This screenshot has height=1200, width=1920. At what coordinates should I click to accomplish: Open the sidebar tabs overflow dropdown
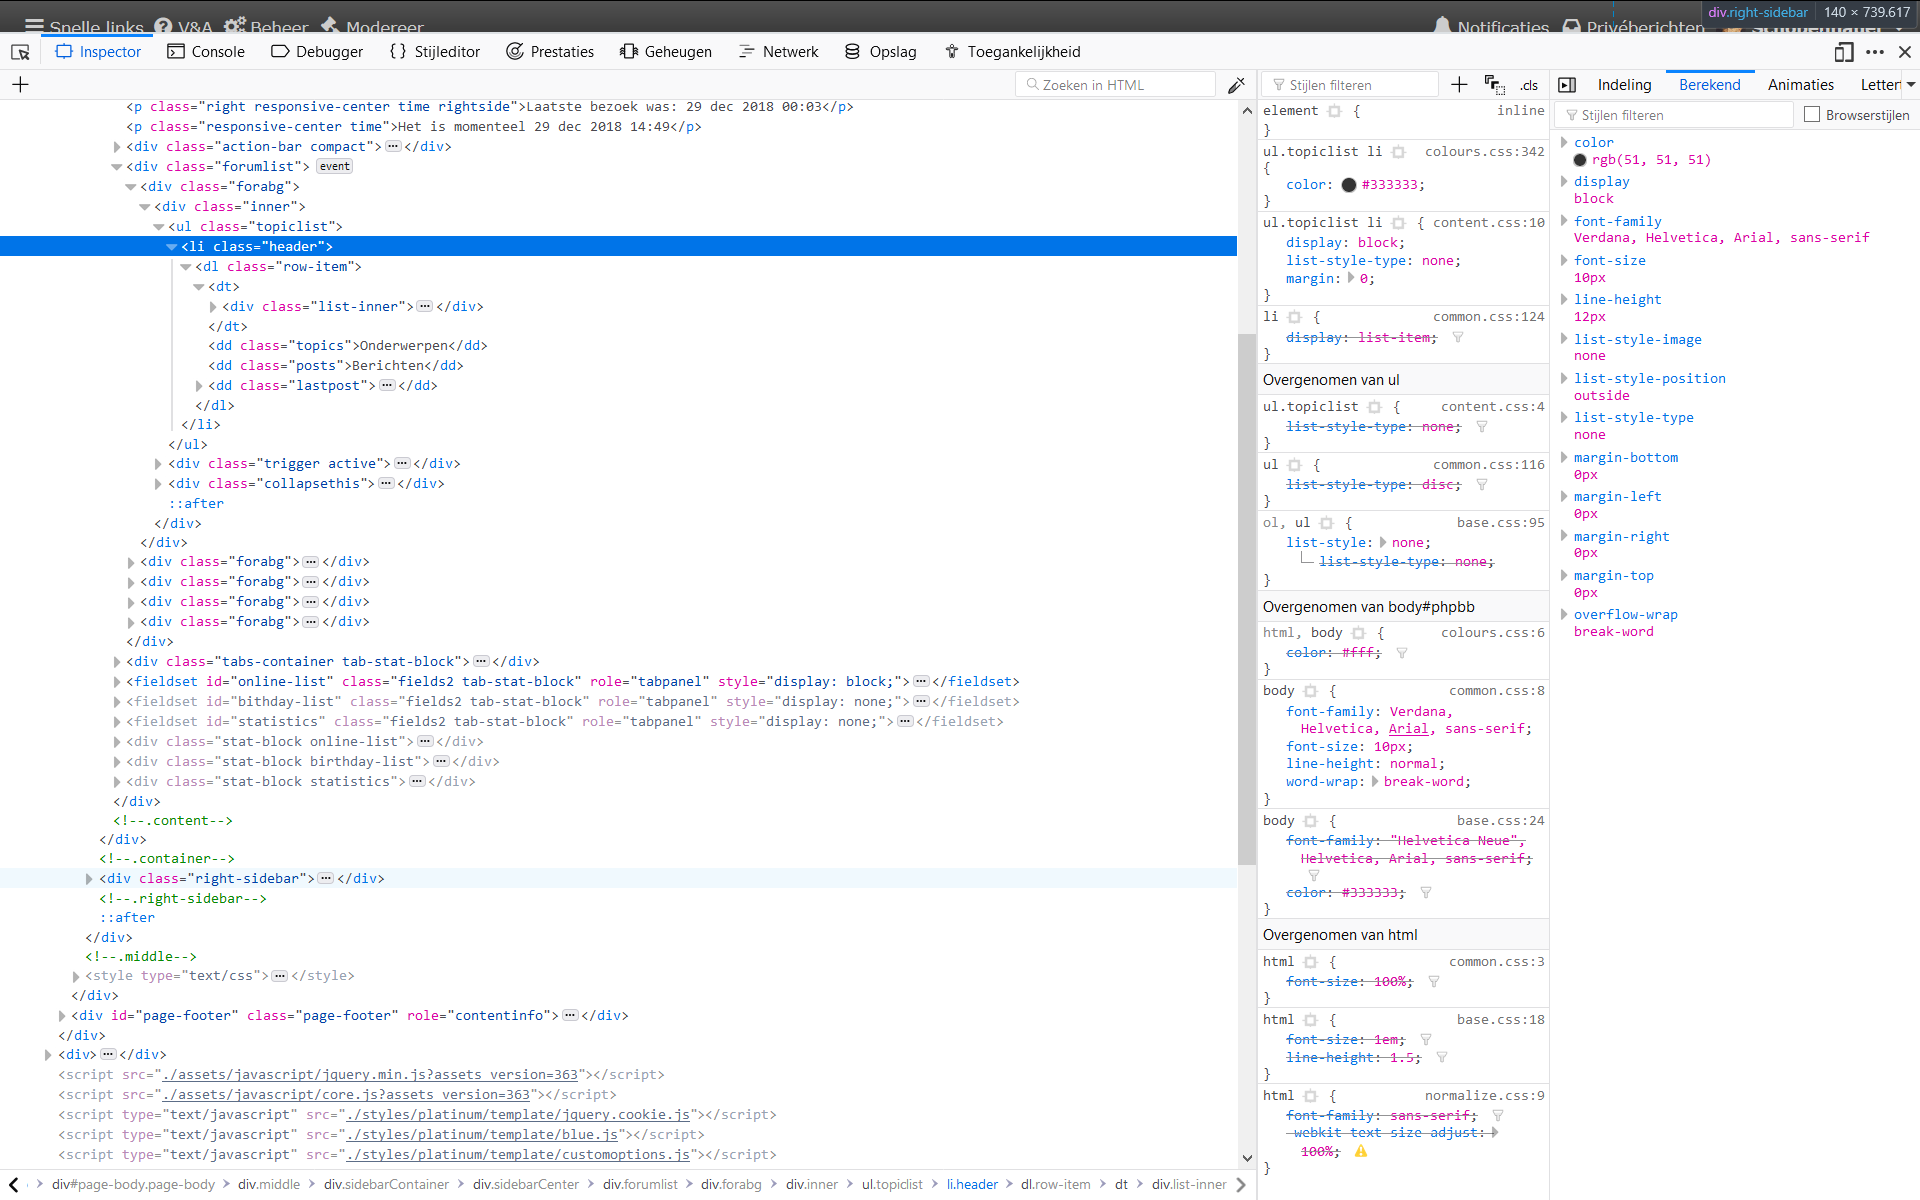[x=1911, y=85]
